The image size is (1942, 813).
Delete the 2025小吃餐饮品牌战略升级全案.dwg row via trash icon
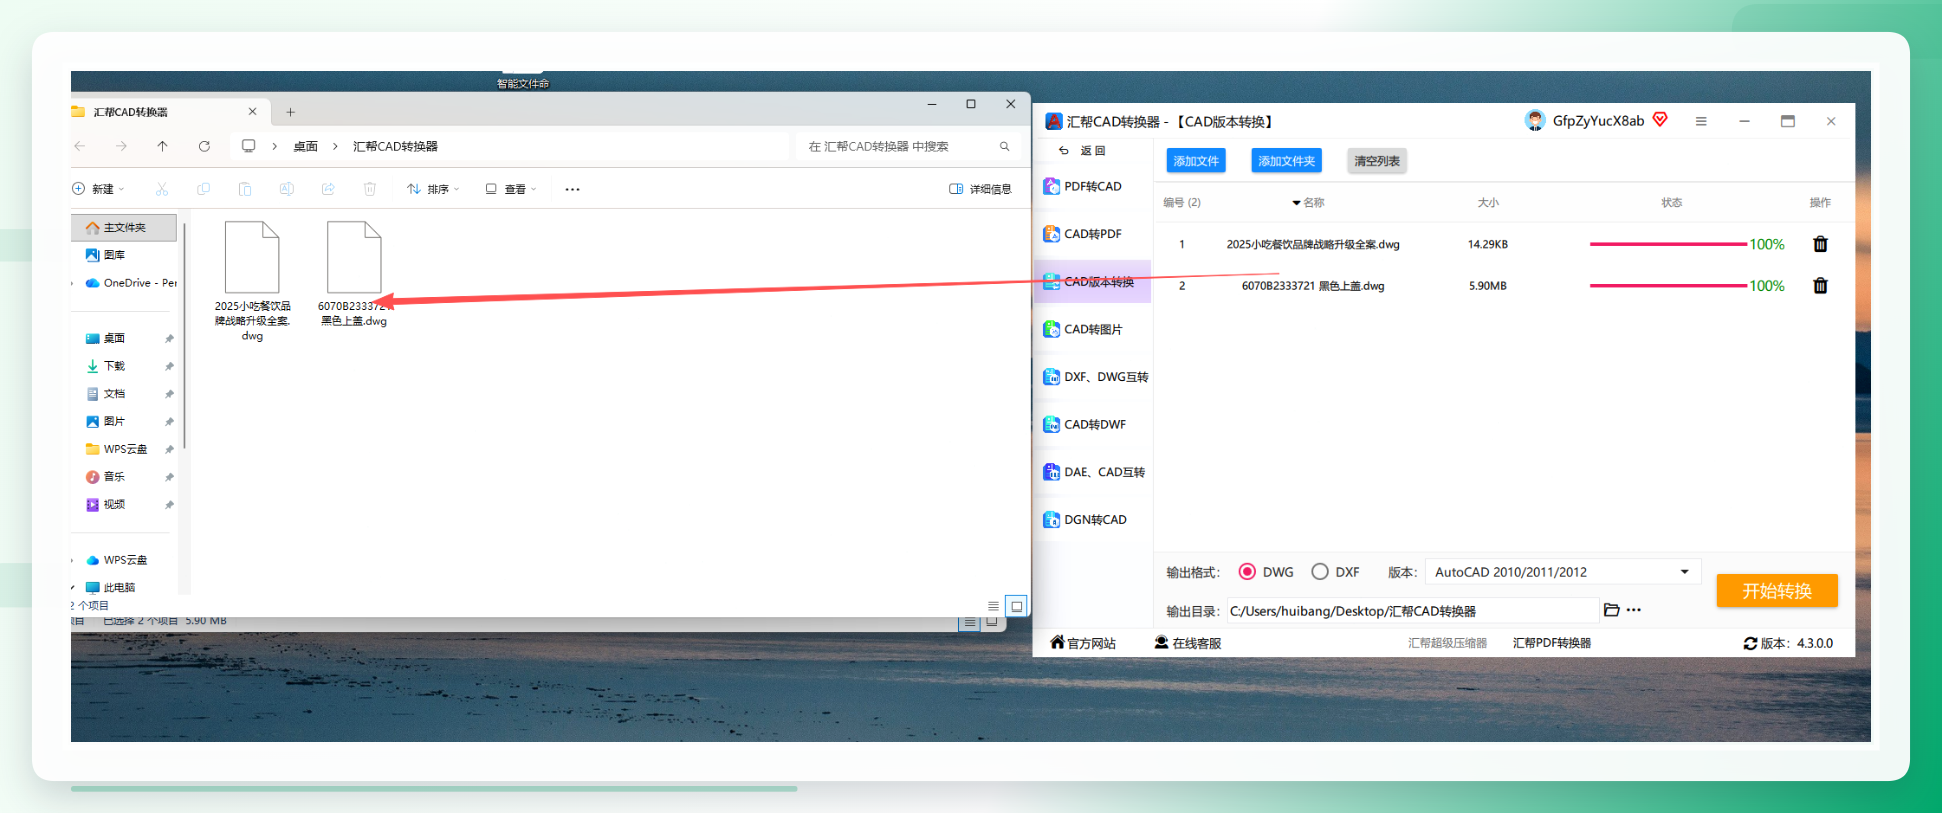[1820, 244]
